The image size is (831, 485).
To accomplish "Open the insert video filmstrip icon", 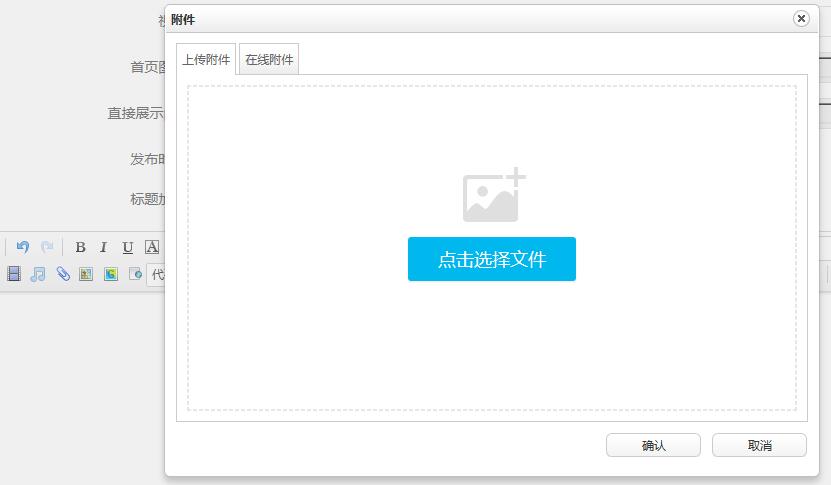I will (14, 274).
